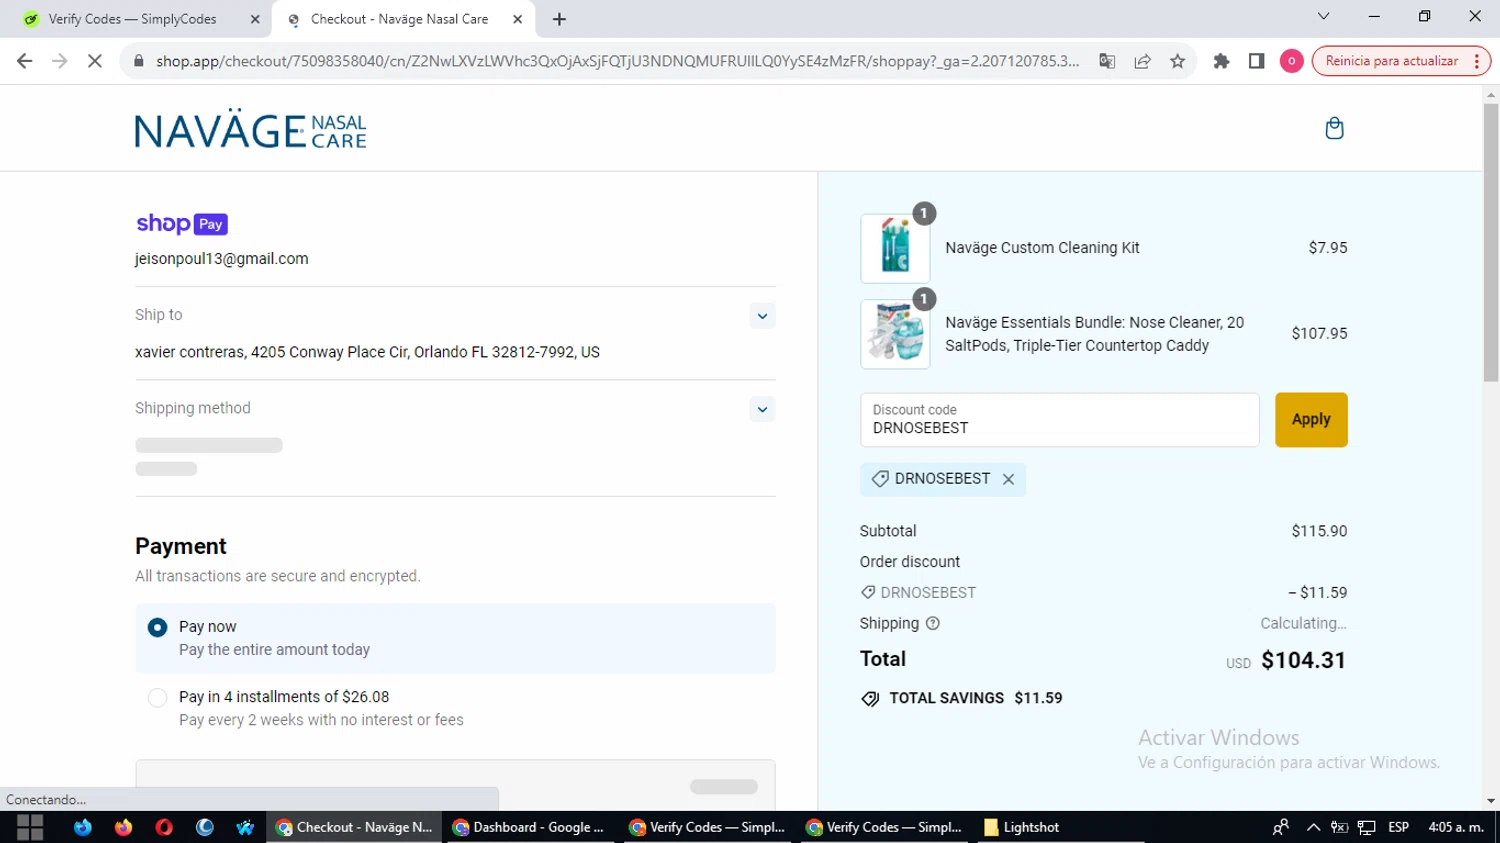Click the browser address bar URL
The height and width of the screenshot is (843, 1500).
click(x=617, y=61)
